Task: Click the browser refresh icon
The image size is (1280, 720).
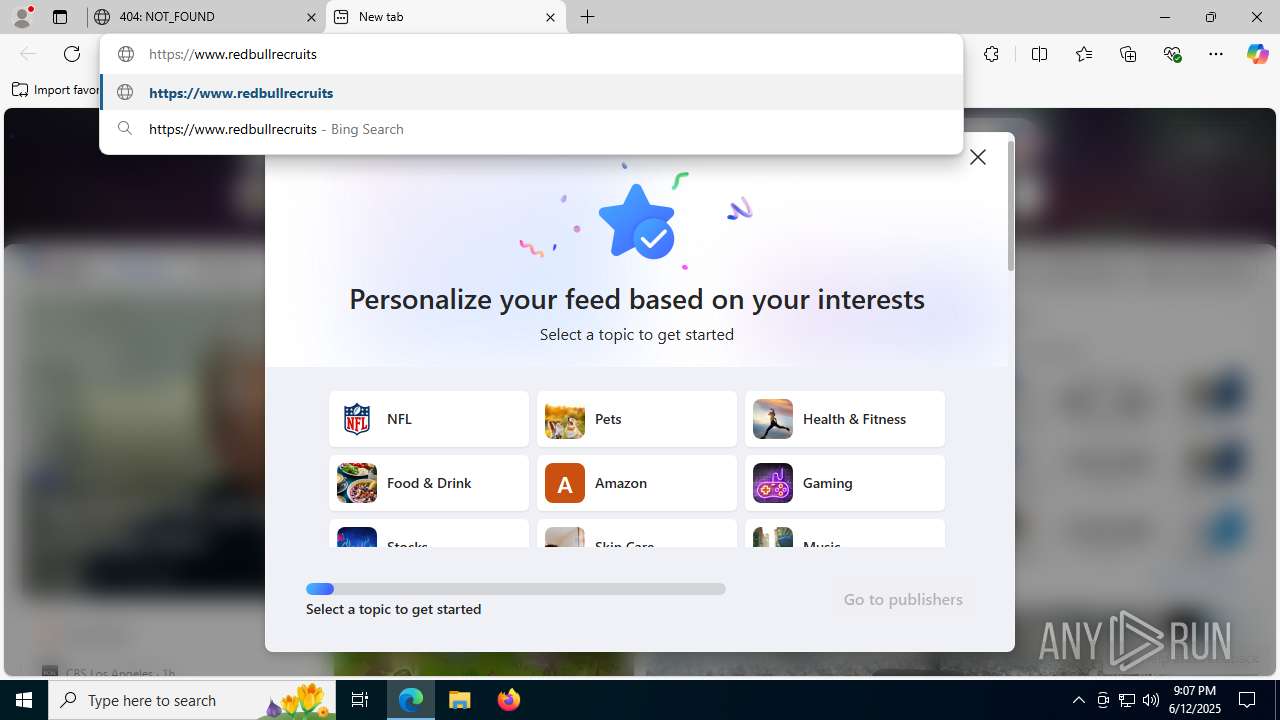Action: [72, 54]
